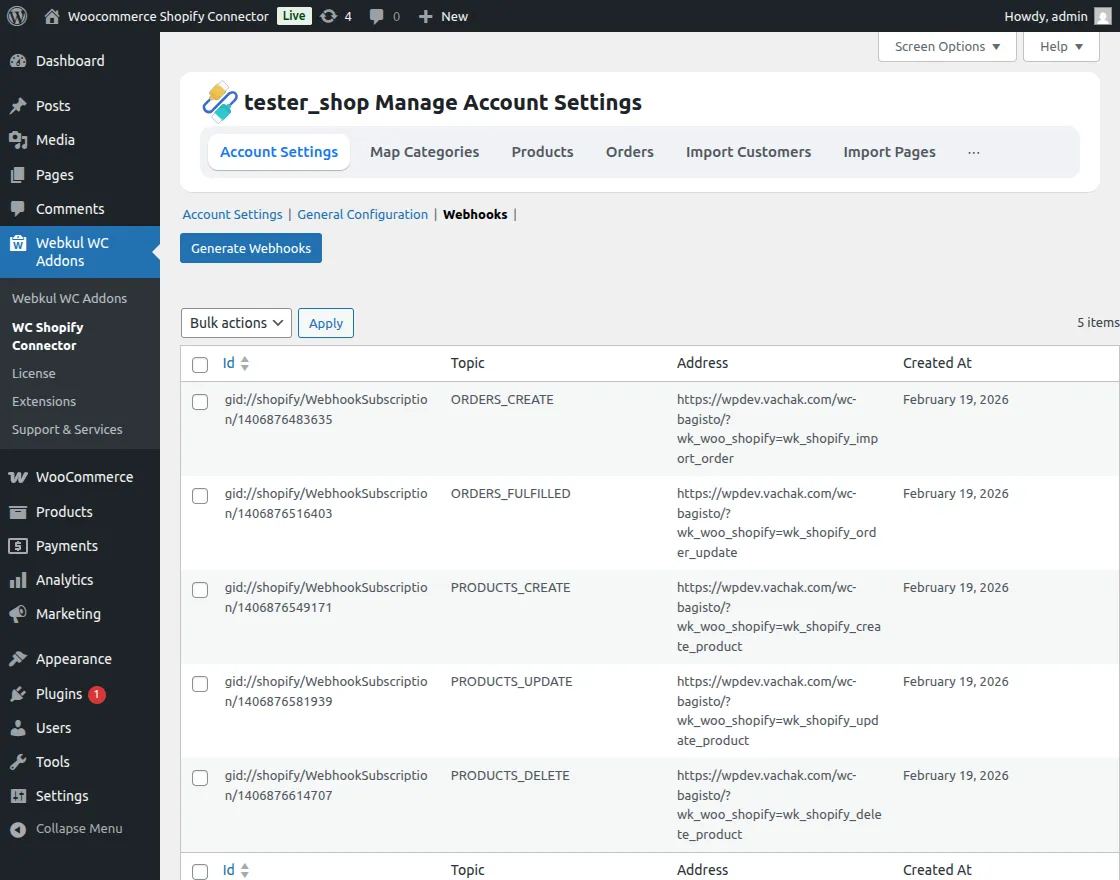The height and width of the screenshot is (880, 1120).
Task: Toggle the select-all checkbox in table header
Action: click(200, 365)
